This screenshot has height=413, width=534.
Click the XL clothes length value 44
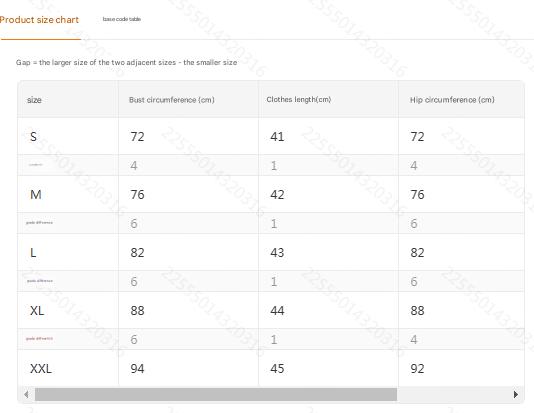pos(277,311)
